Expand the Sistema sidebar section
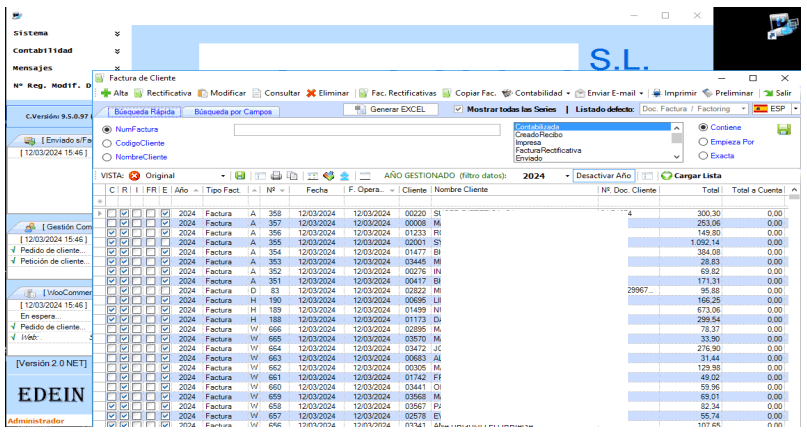The image size is (807, 432). point(117,33)
